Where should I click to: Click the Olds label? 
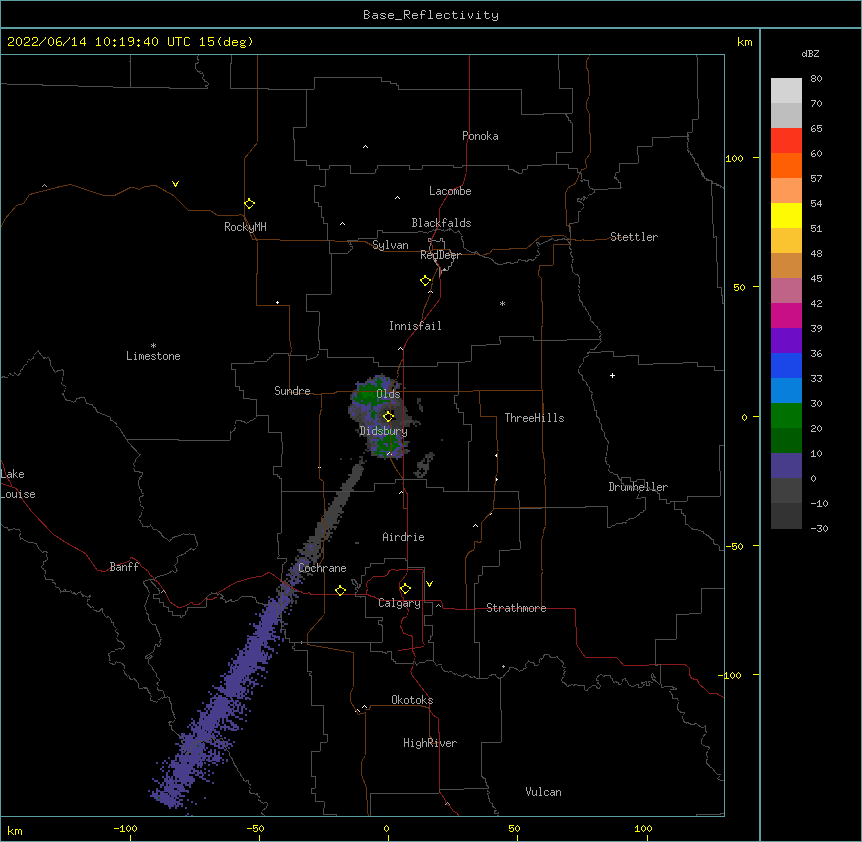coord(388,394)
